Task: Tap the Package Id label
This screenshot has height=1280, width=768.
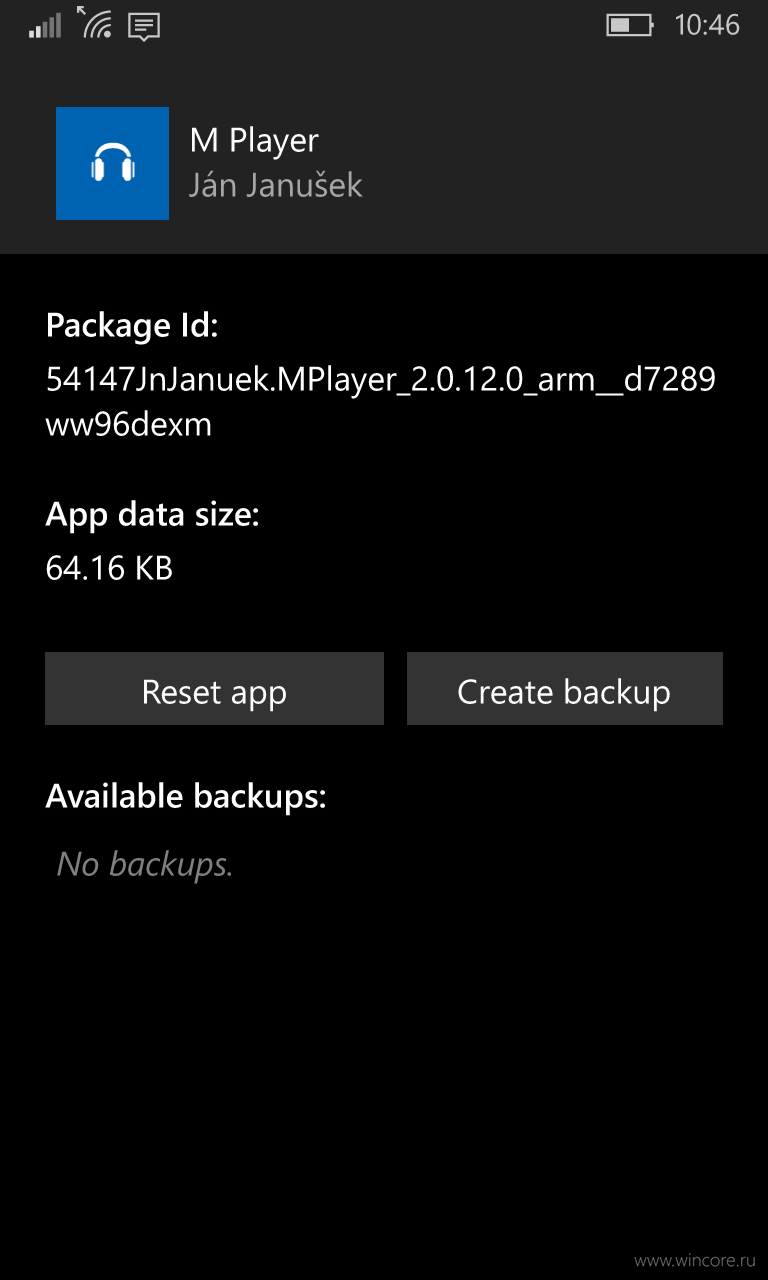Action: (132, 326)
